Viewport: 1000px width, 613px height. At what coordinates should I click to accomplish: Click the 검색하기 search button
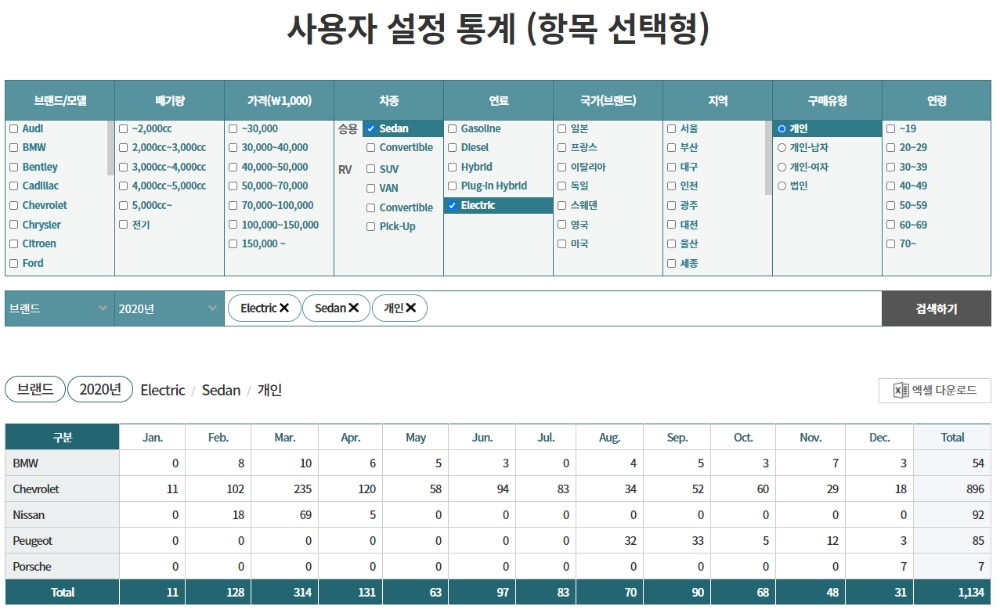[x=937, y=308]
